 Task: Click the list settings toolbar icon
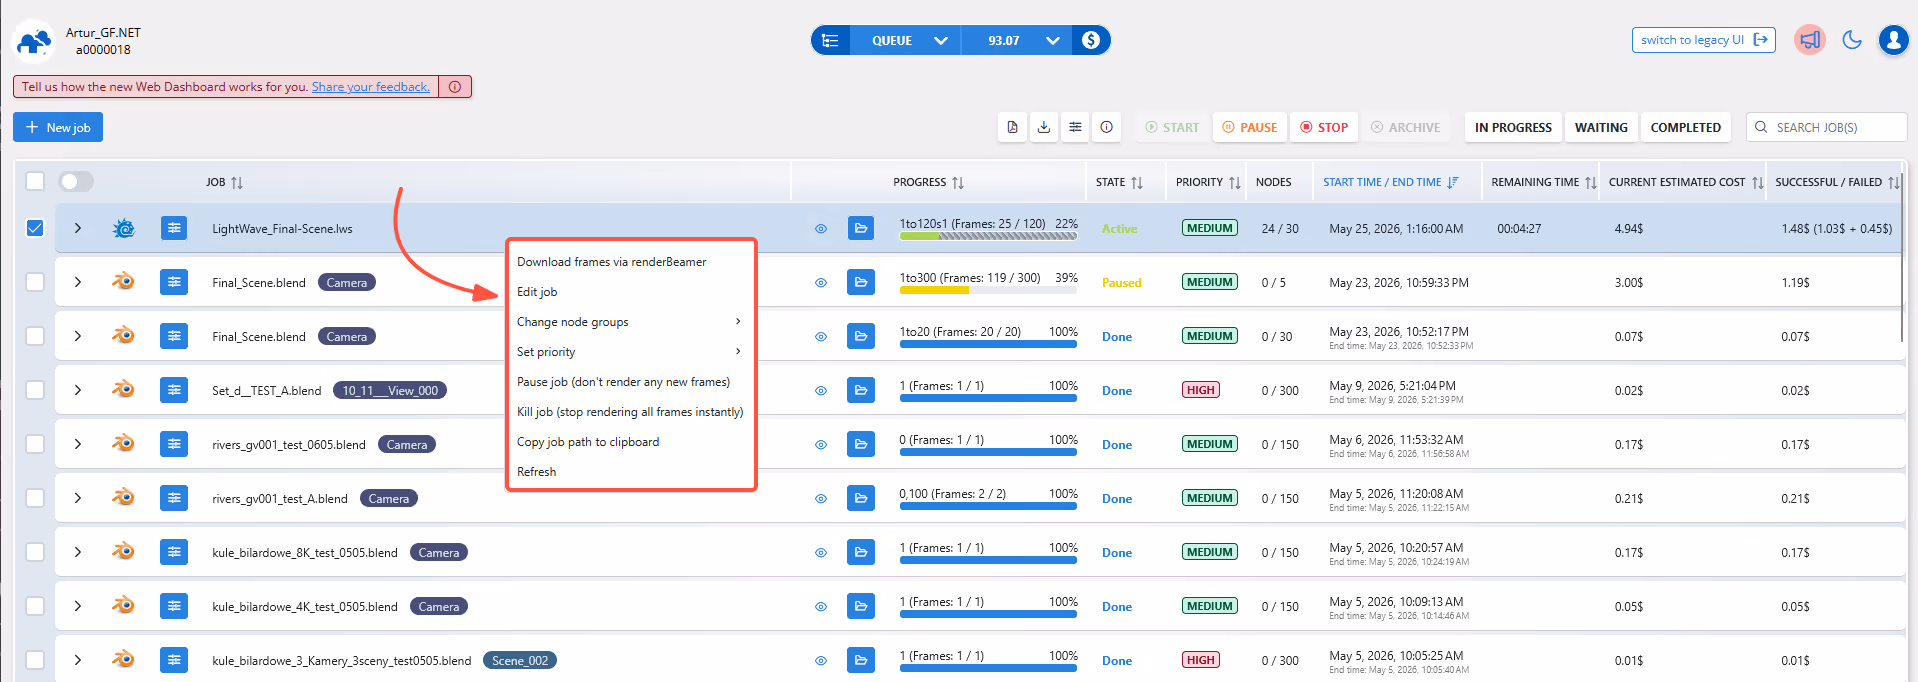tap(1075, 127)
